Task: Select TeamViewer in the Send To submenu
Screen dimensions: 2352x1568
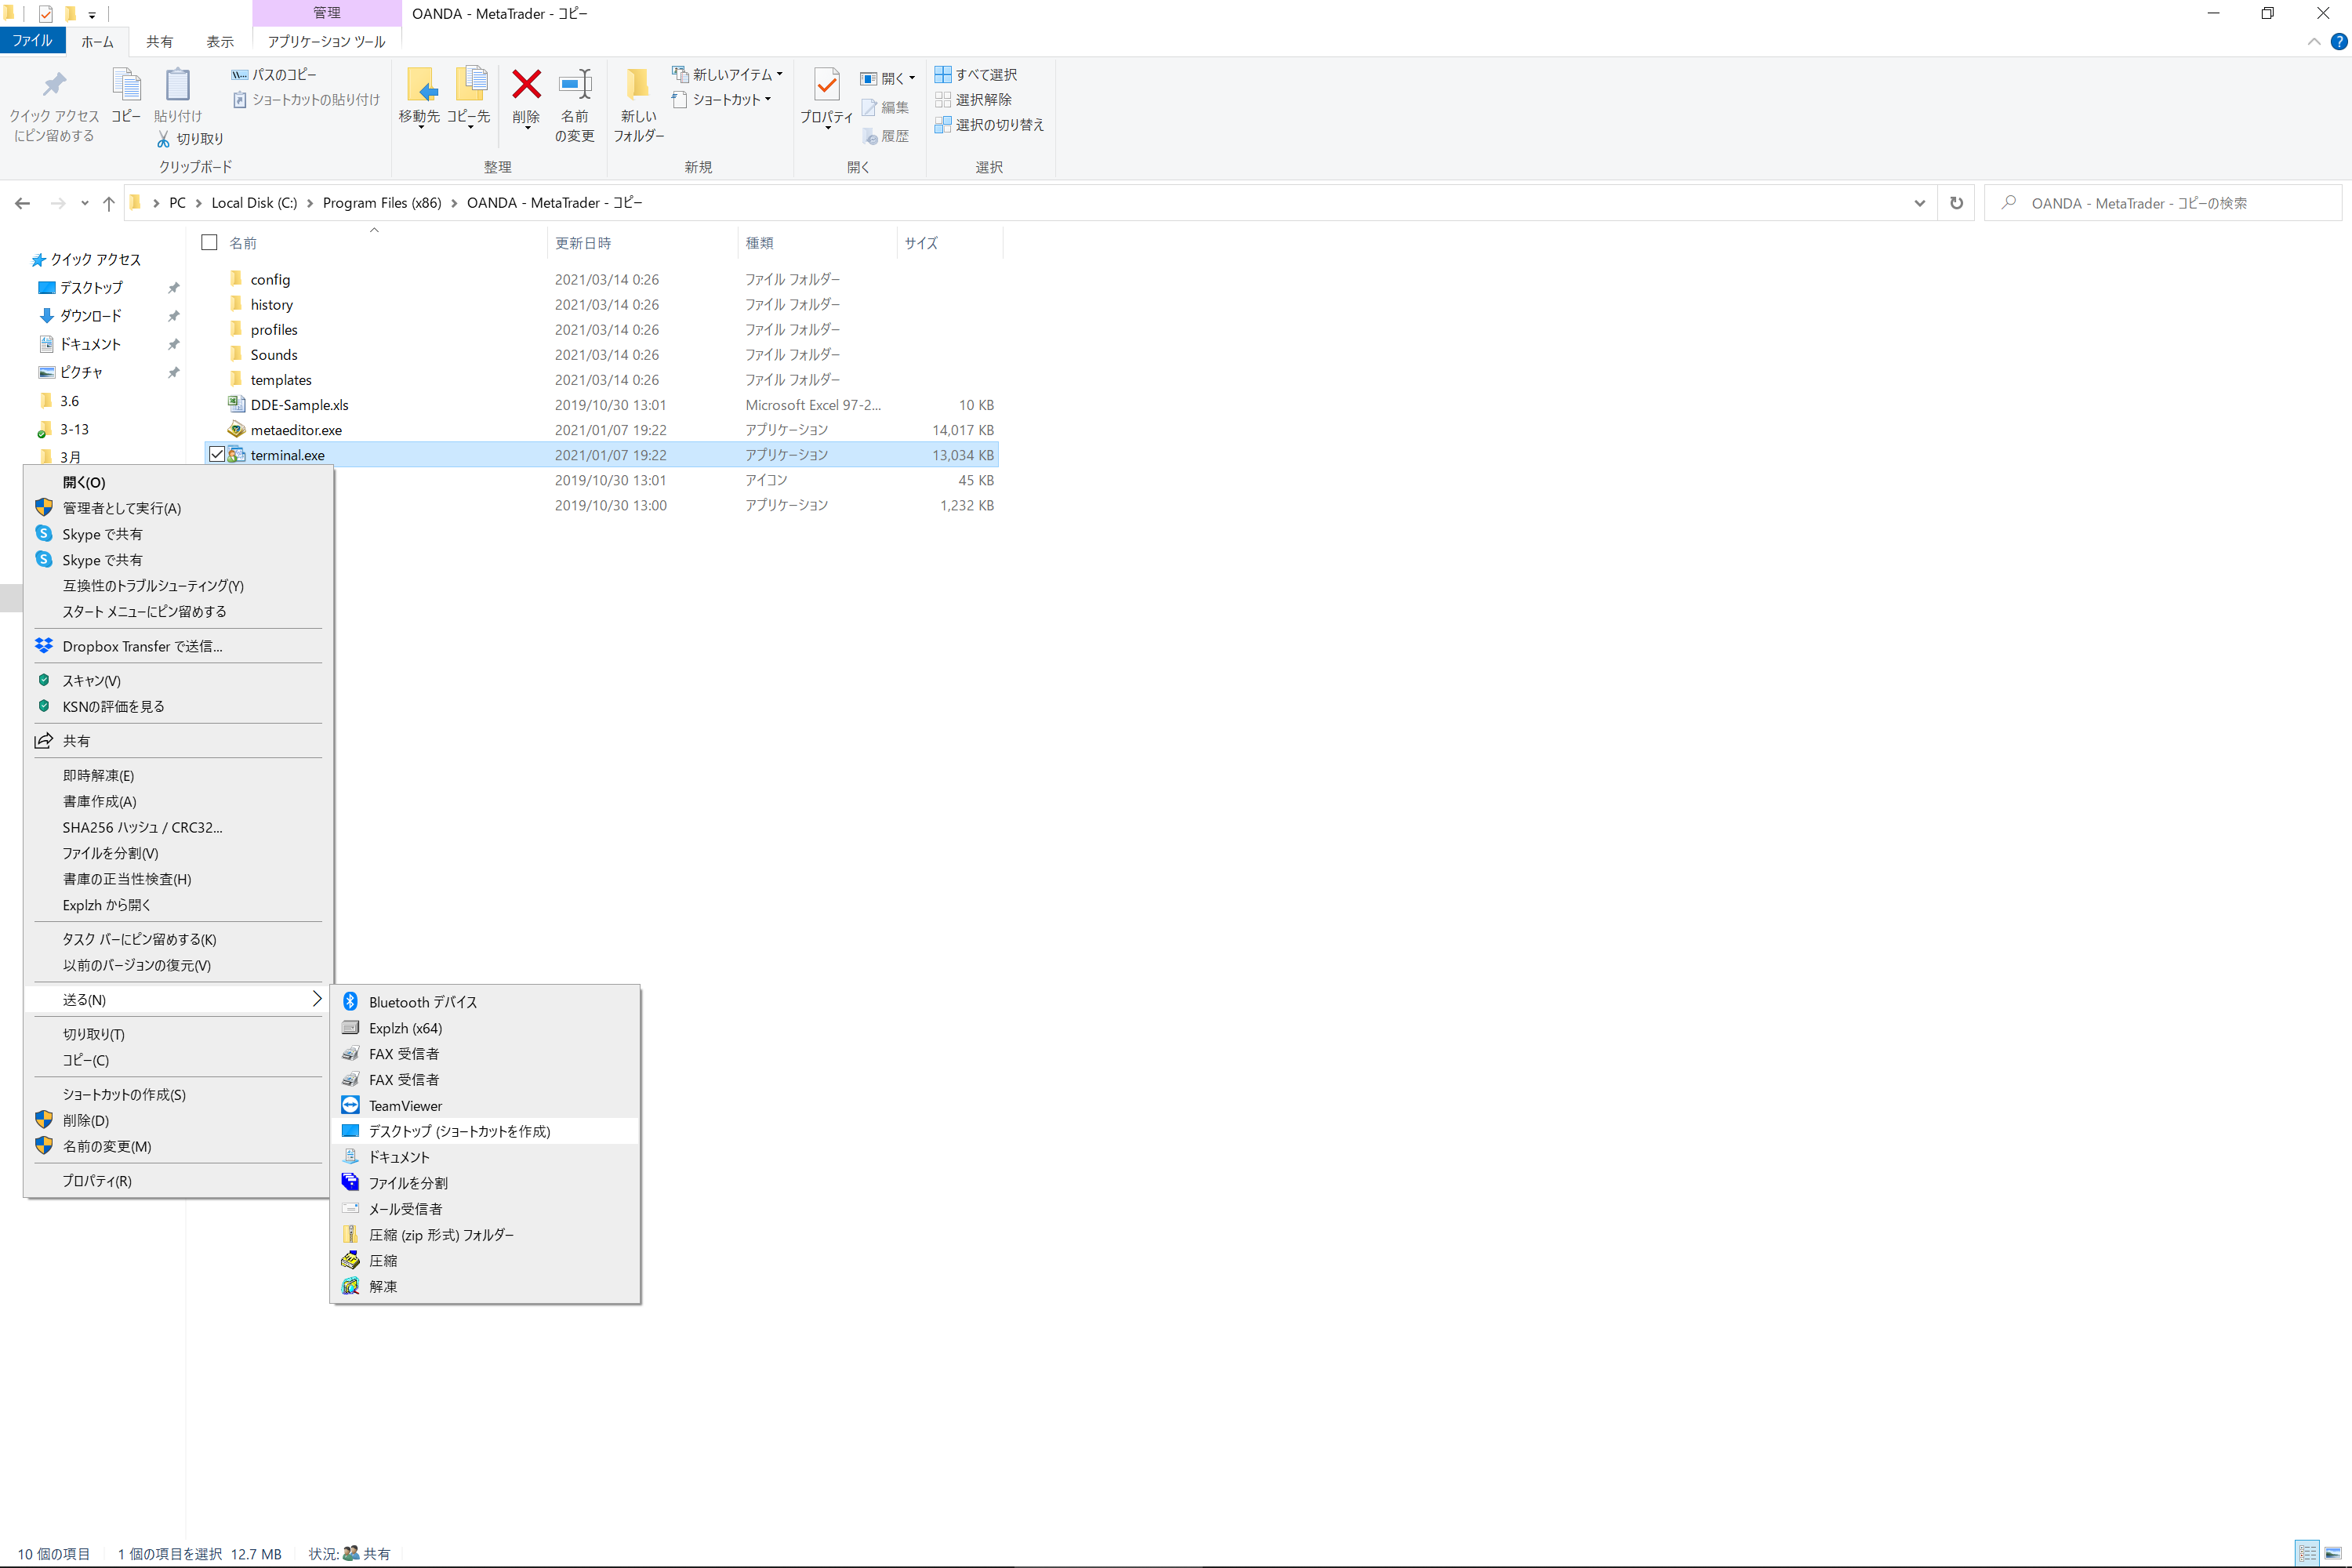Action: tap(405, 1105)
